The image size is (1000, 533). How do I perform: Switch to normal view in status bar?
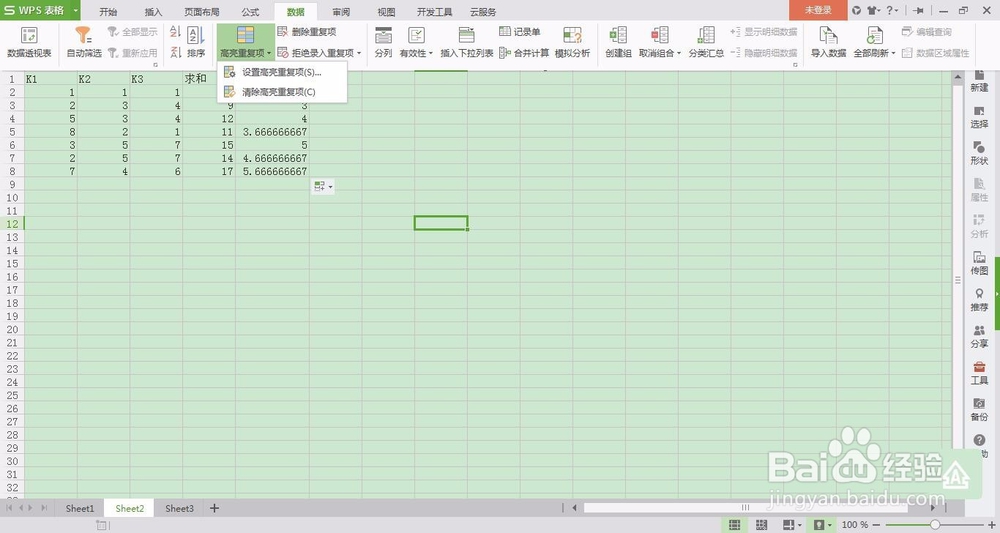734,525
